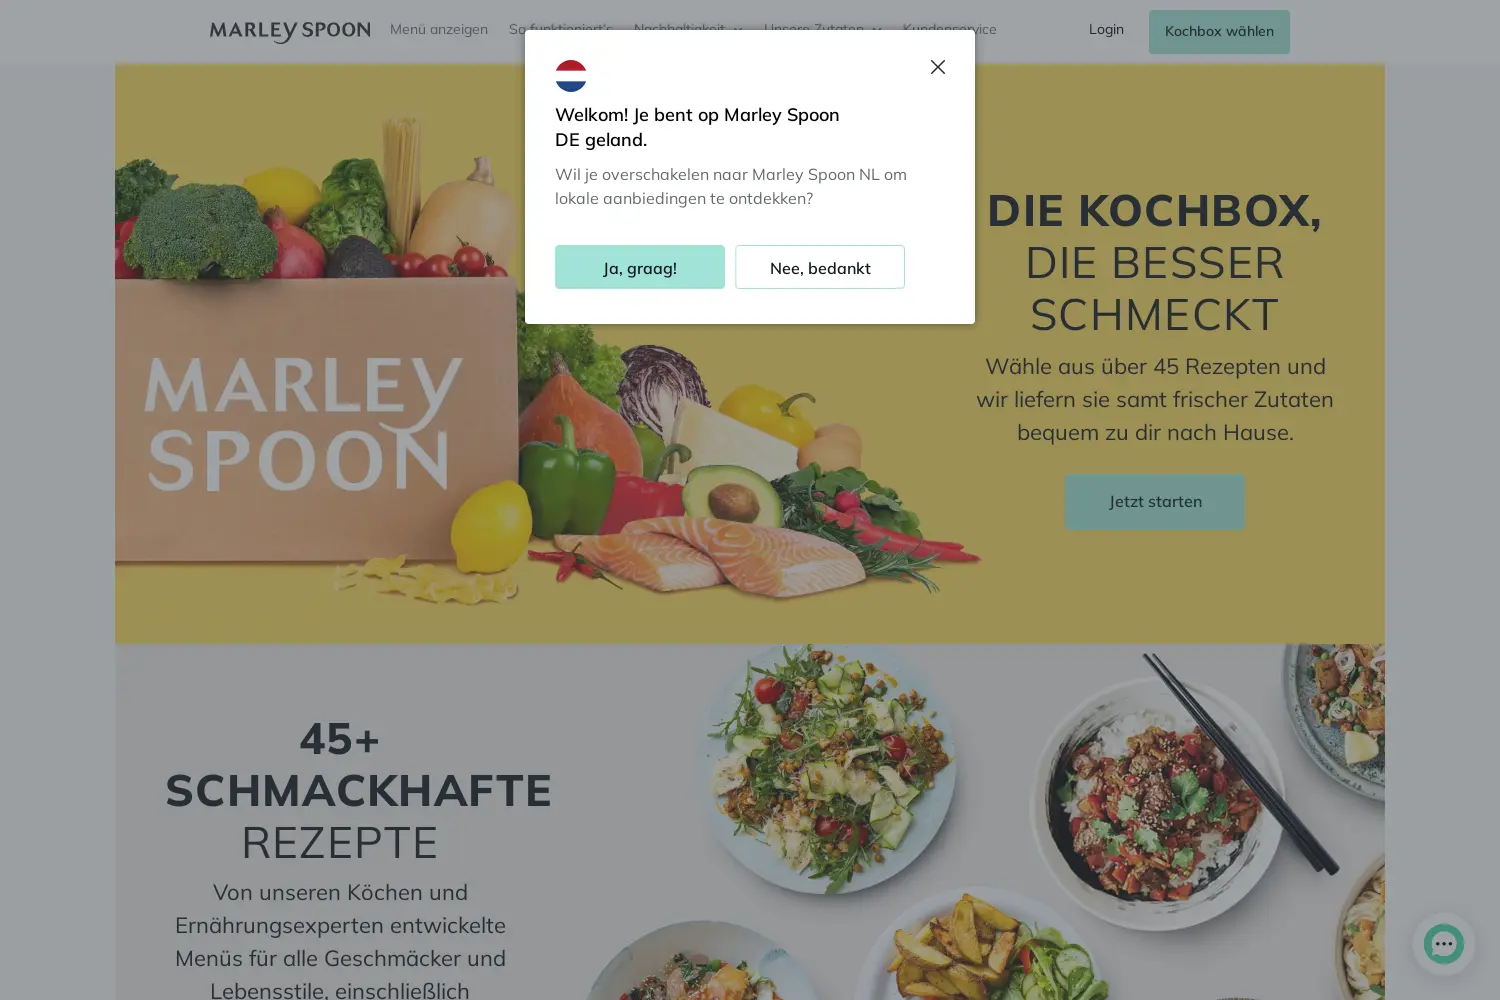Open the So funktioniert's page
The width and height of the screenshot is (1500, 1000).
click(561, 29)
